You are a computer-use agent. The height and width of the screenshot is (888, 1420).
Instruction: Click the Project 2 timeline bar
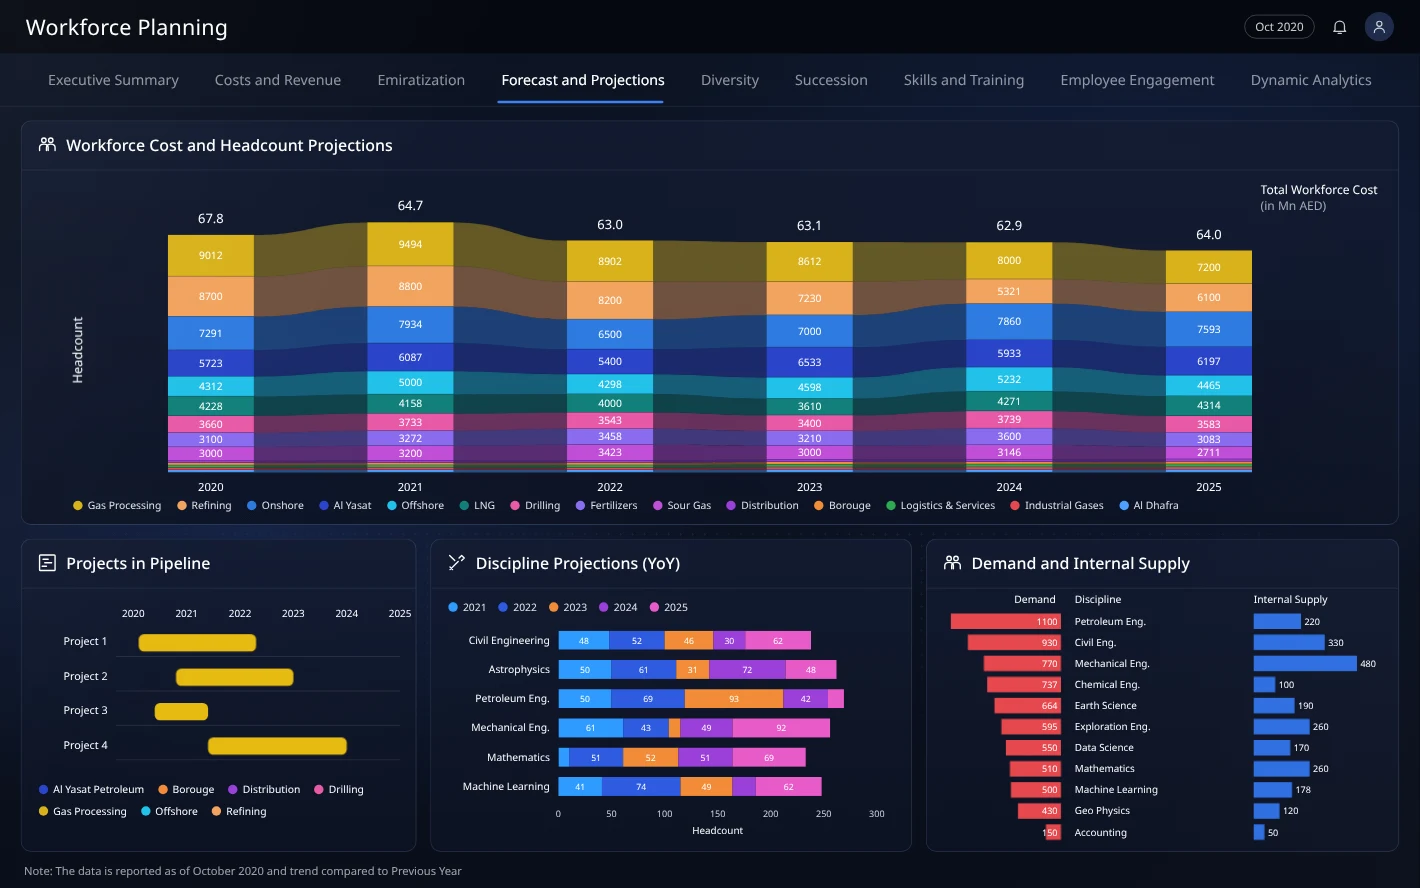[x=235, y=677]
